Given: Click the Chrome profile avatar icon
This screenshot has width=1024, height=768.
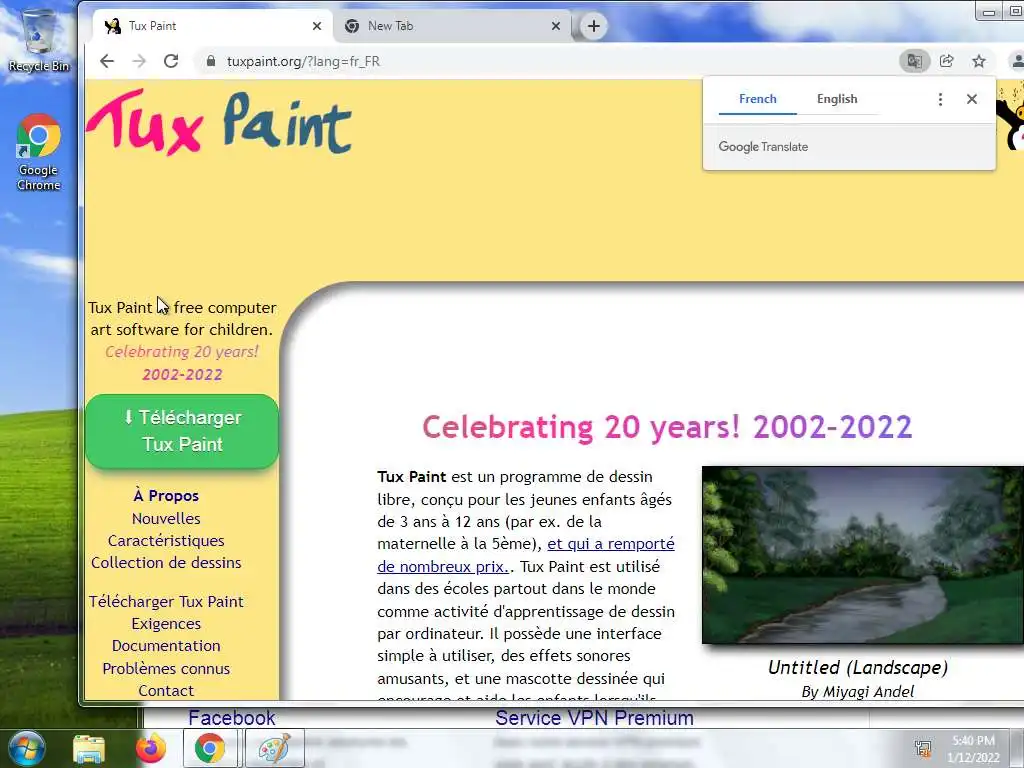Looking at the screenshot, I should point(1017,61).
